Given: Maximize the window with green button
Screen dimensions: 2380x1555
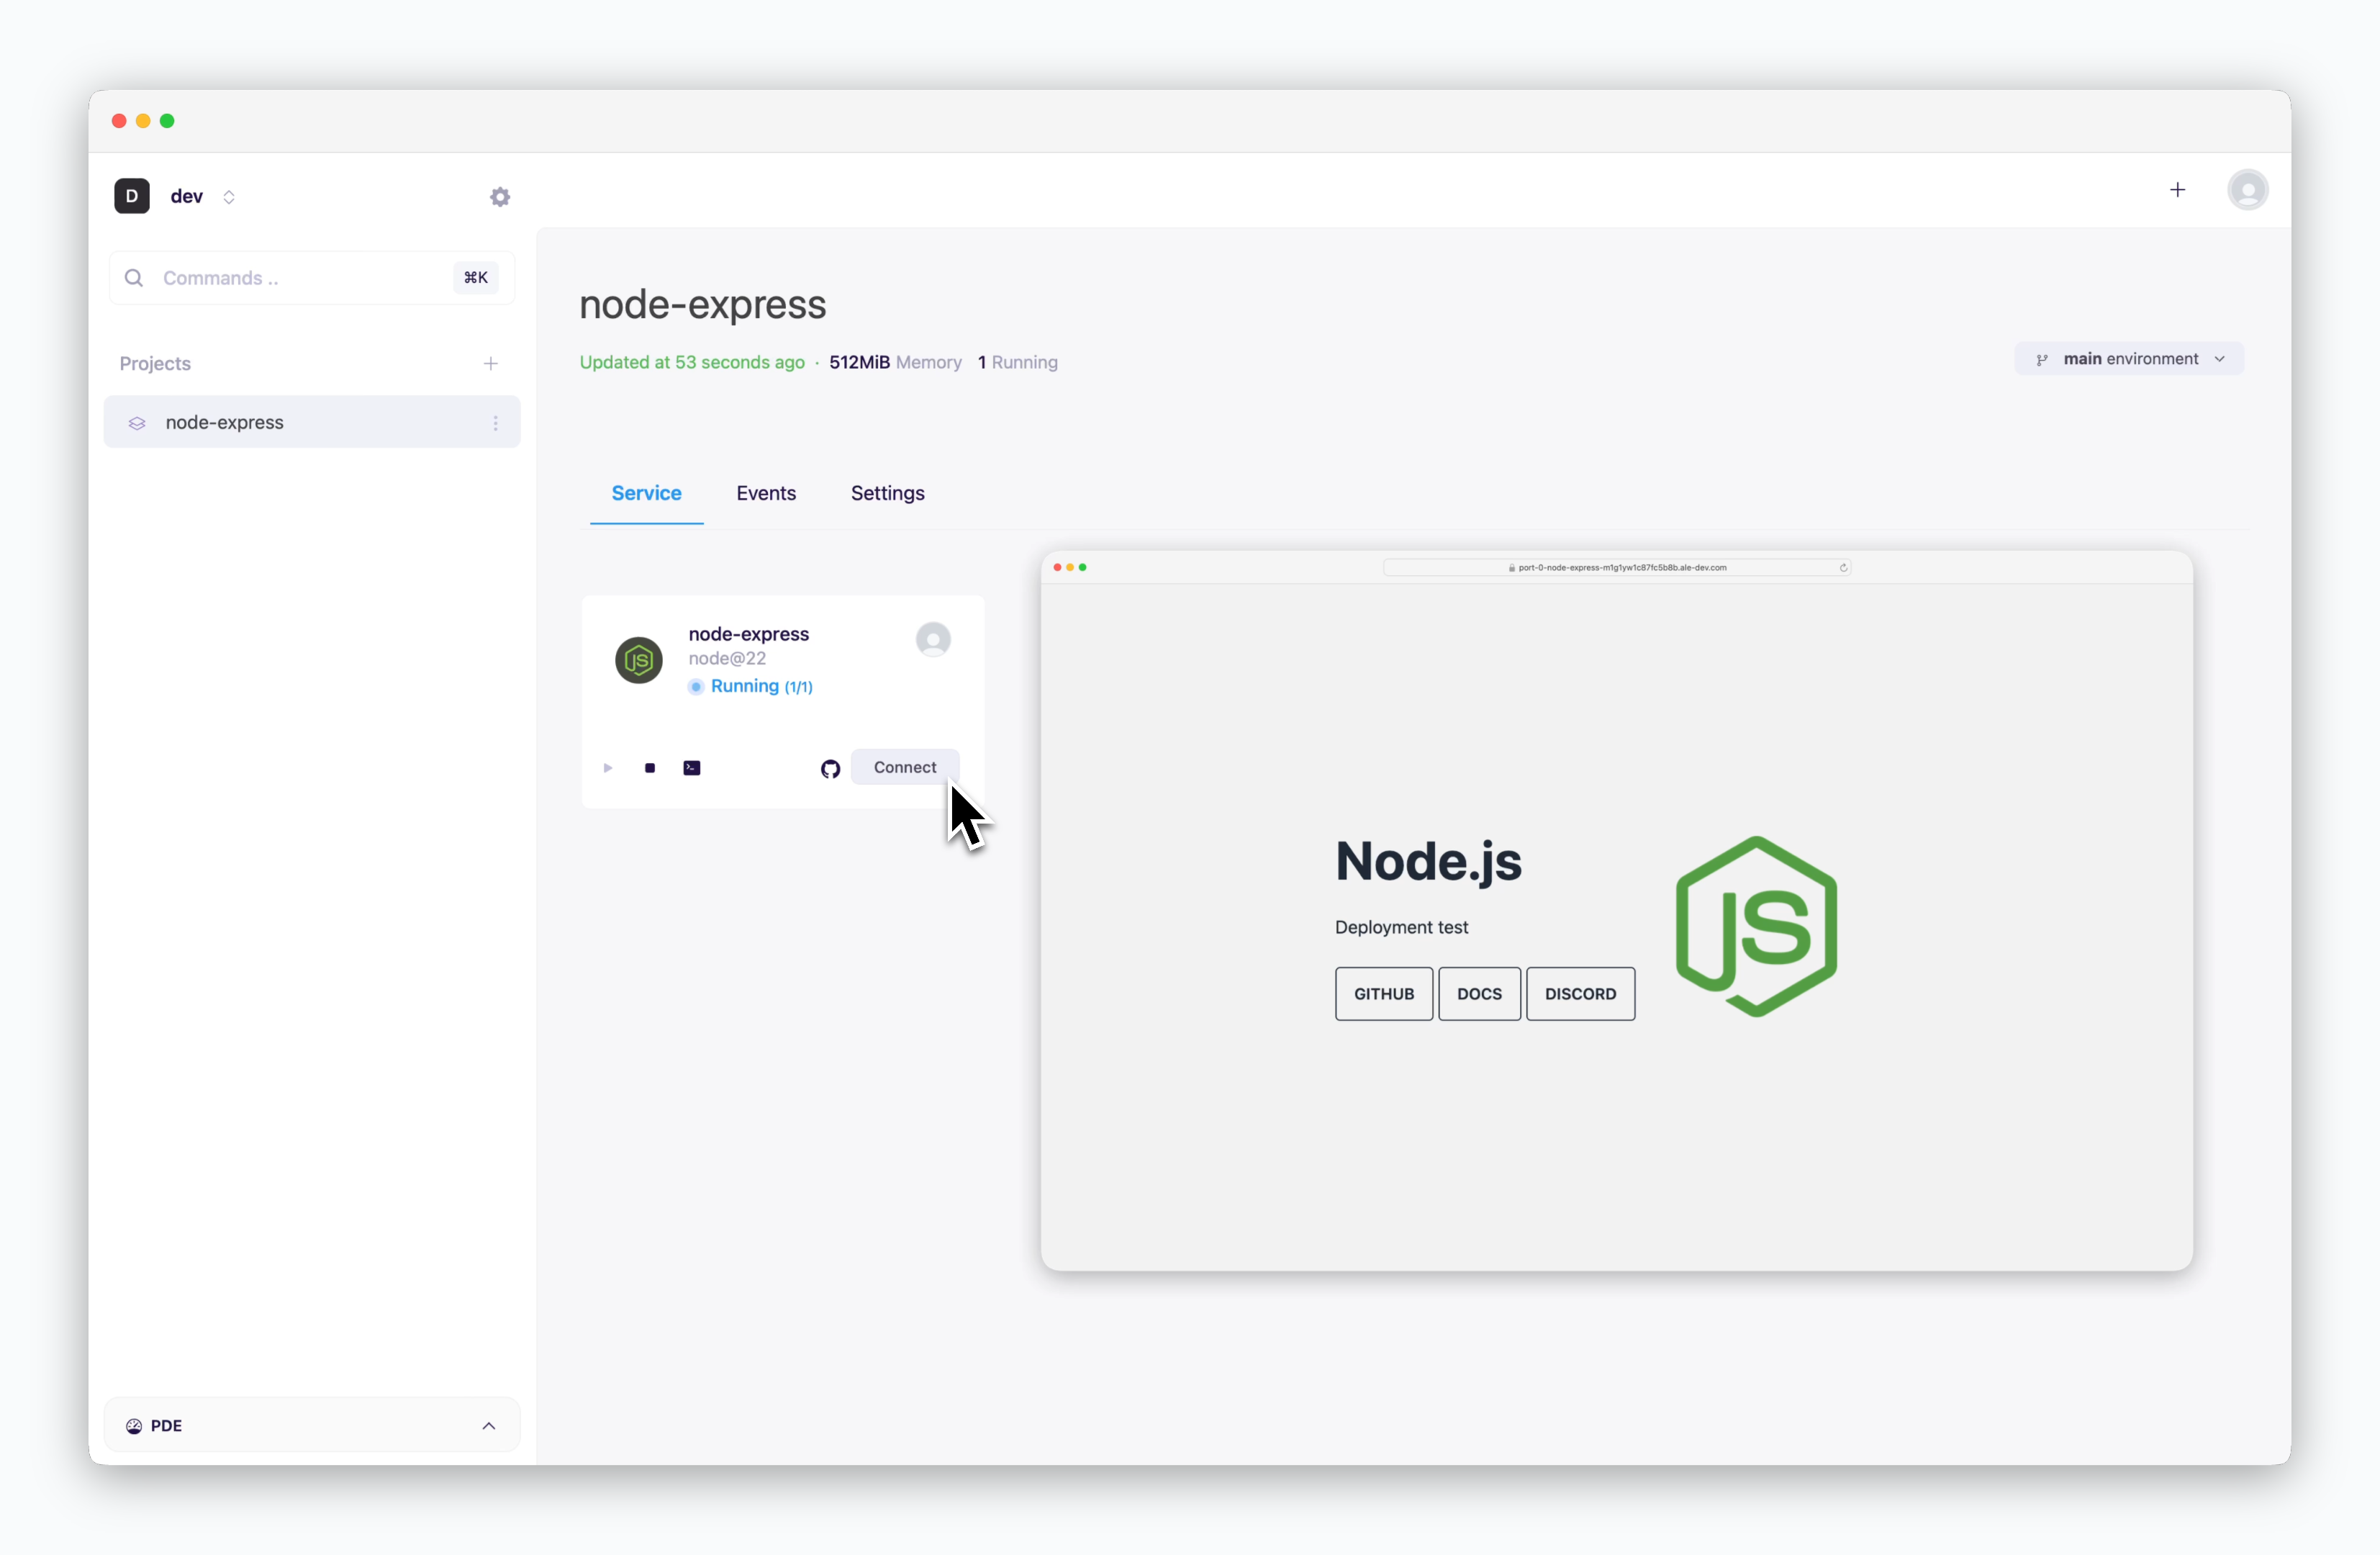Looking at the screenshot, I should click(167, 121).
